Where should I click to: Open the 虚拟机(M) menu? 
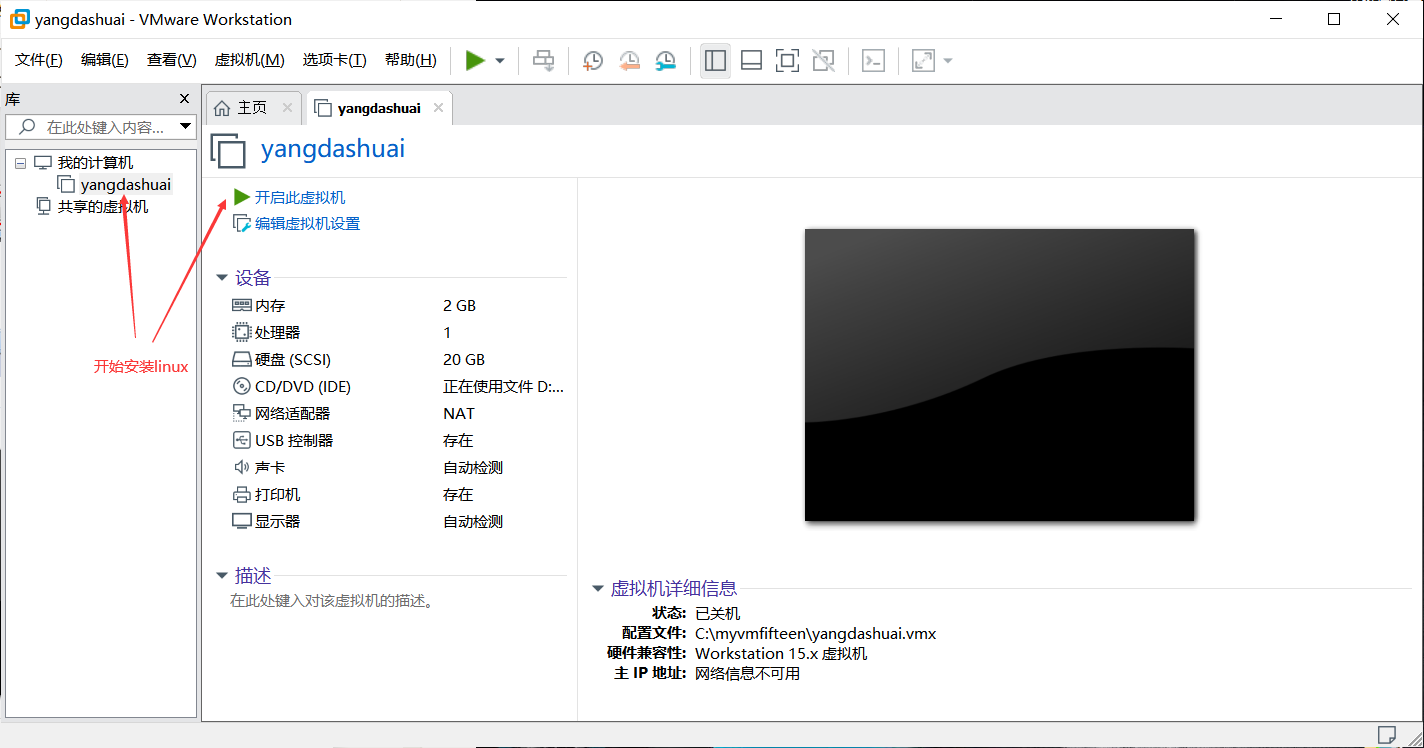tap(250, 60)
